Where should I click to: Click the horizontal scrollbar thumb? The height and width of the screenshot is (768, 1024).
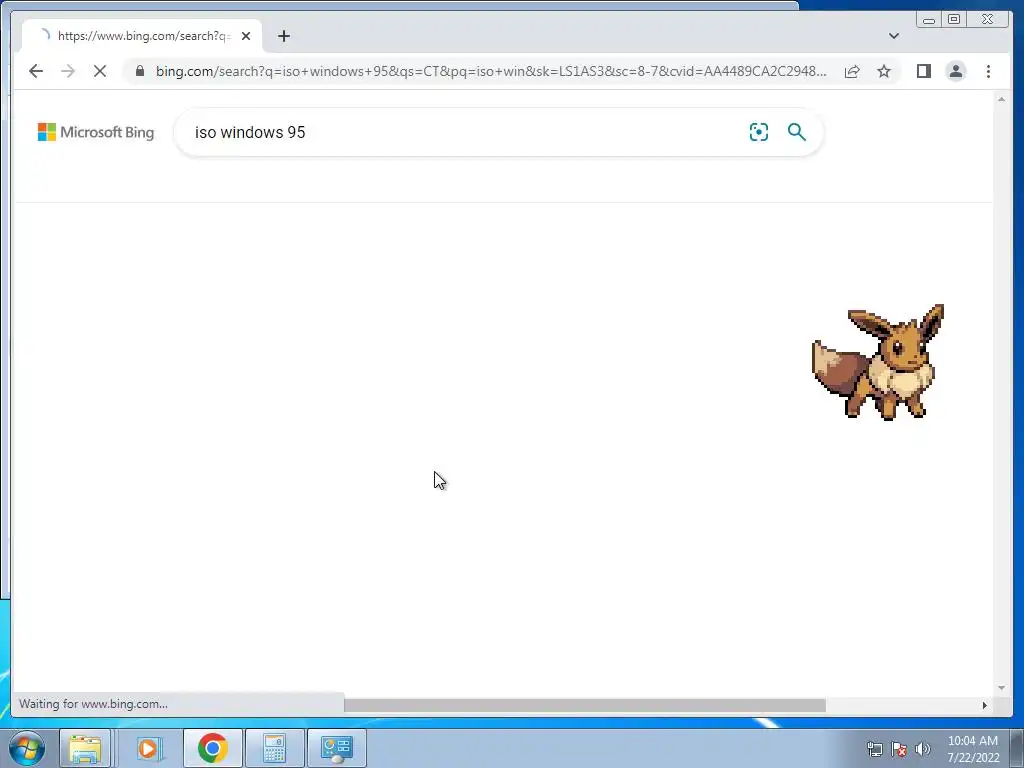tap(584, 705)
